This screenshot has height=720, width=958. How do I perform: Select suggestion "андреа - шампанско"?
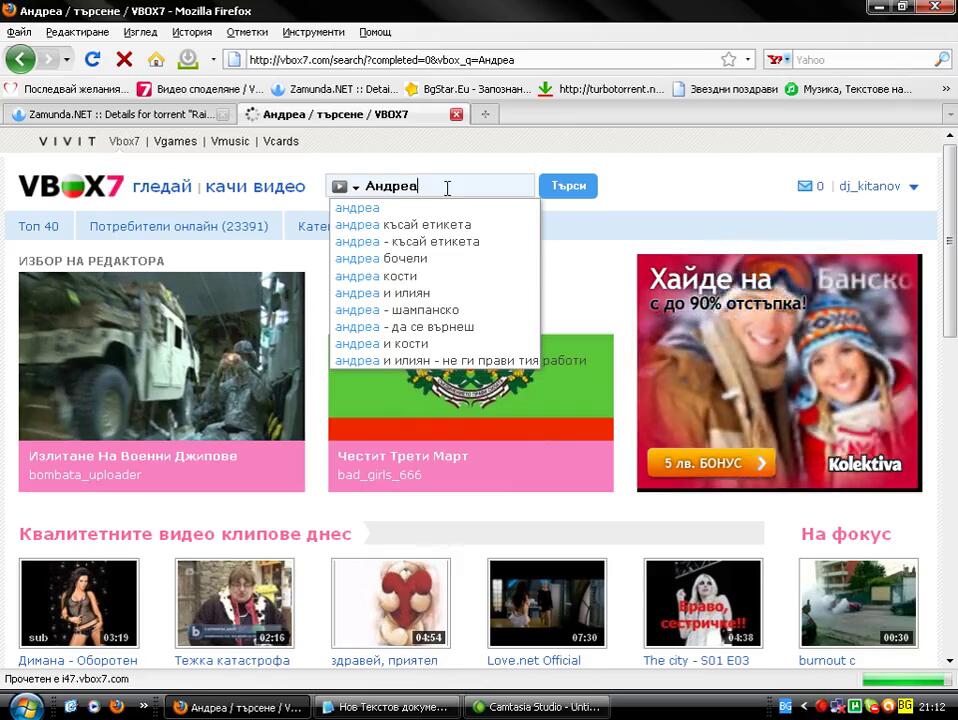pos(397,310)
